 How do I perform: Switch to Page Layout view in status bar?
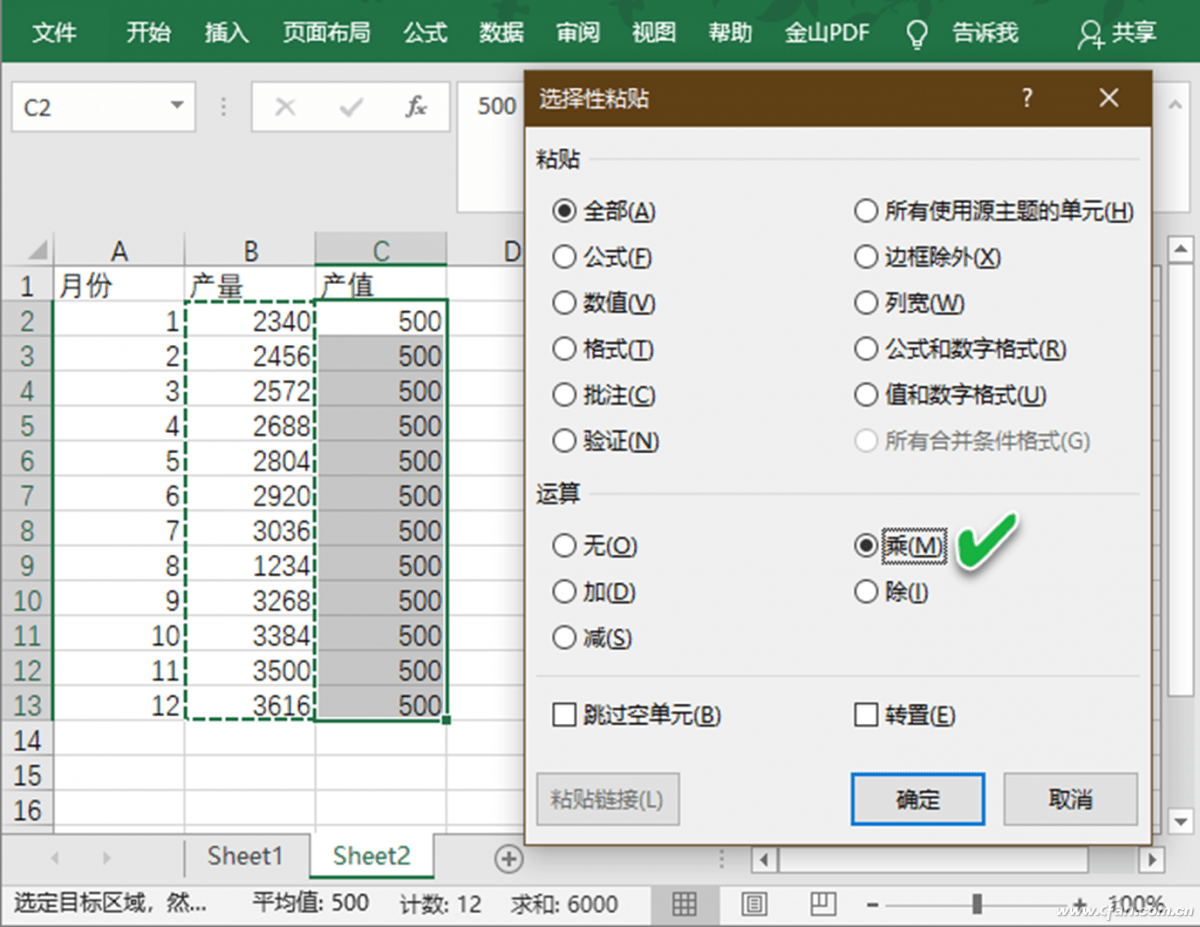click(754, 903)
